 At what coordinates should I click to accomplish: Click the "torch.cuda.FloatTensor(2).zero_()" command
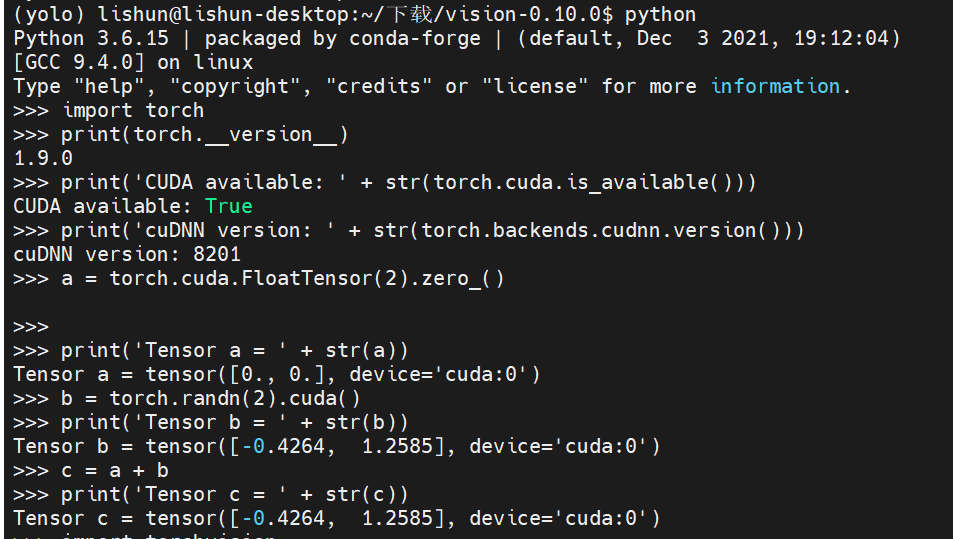click(x=307, y=278)
